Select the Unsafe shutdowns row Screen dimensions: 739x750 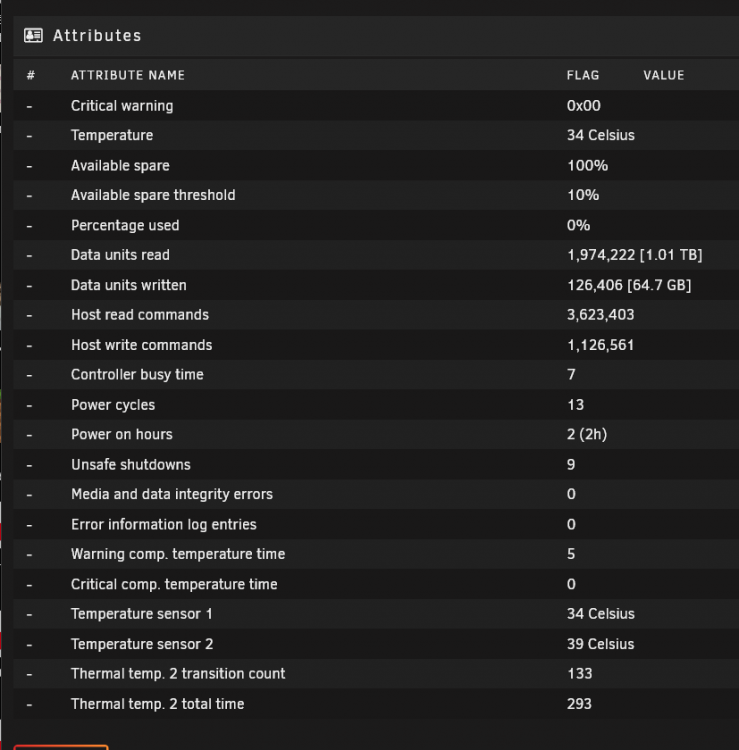pyautogui.click(x=376, y=464)
